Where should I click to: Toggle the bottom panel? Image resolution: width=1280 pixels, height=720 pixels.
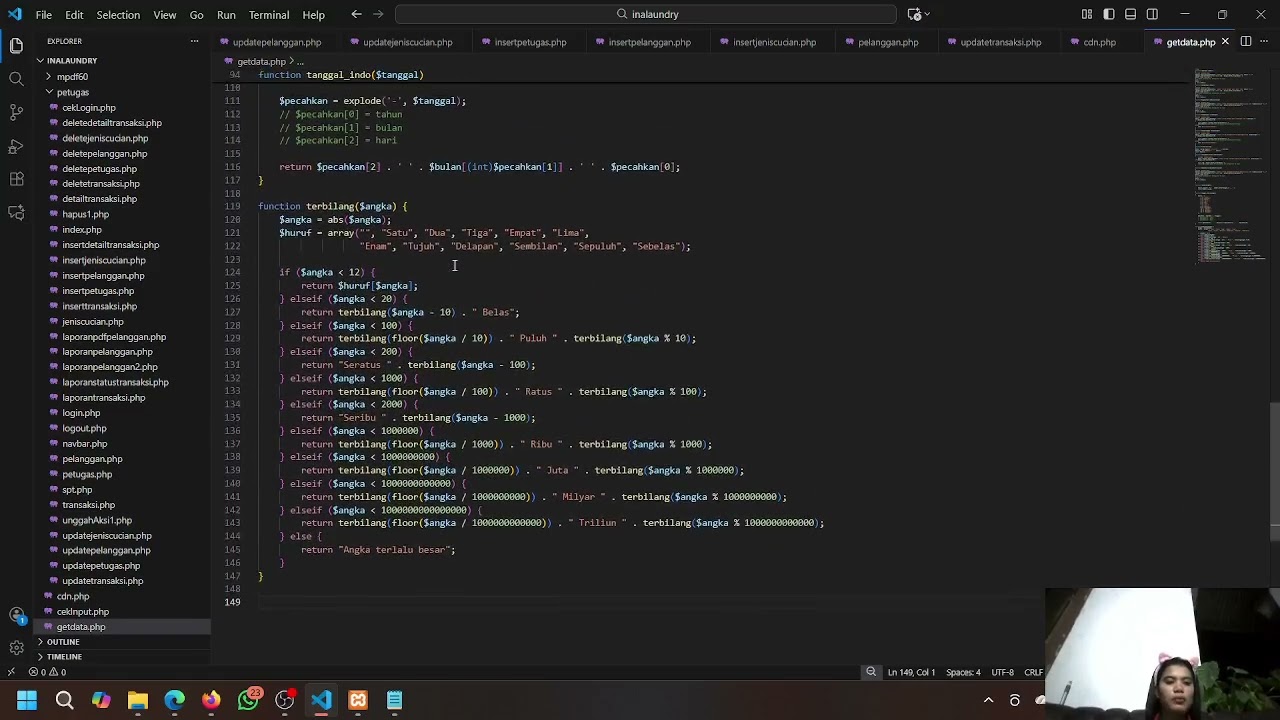(x=1130, y=14)
